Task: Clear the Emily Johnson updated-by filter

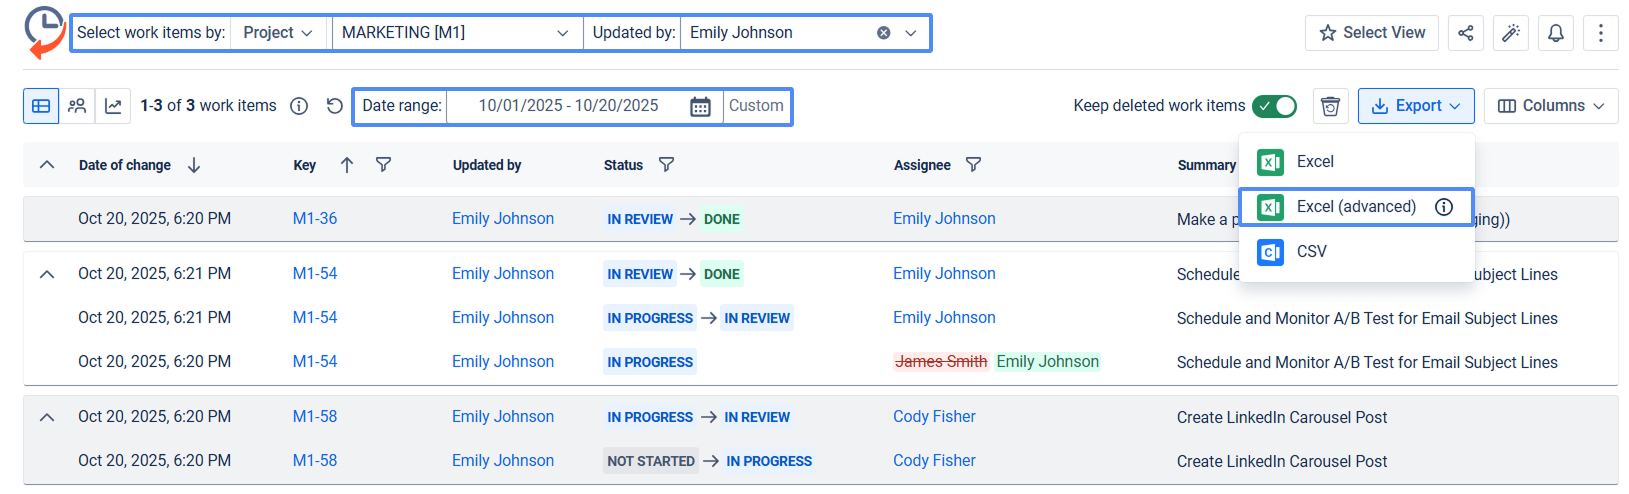Action: tap(884, 33)
